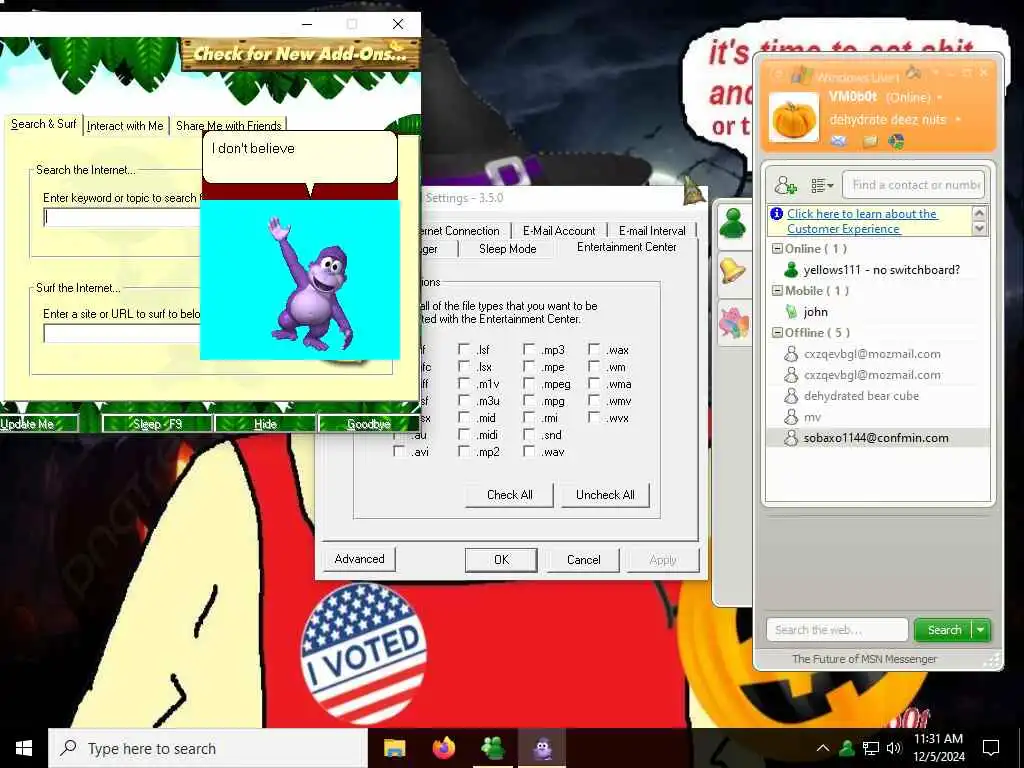Viewport: 1024px width, 768px height.
Task: Check the .mpeg file type box
Action: pos(529,383)
